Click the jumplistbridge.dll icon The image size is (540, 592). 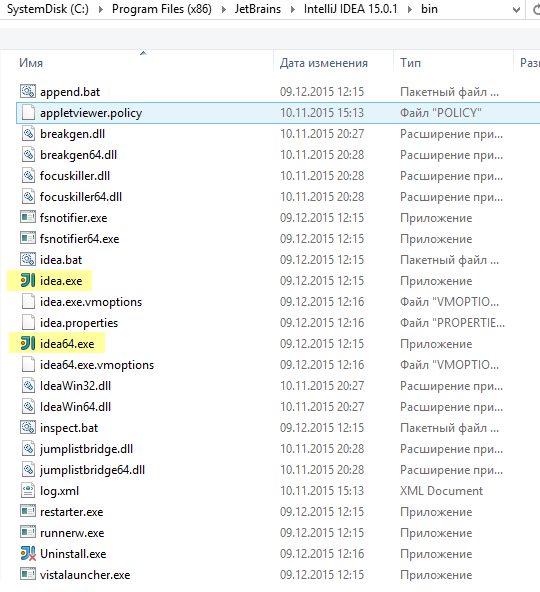click(28, 449)
